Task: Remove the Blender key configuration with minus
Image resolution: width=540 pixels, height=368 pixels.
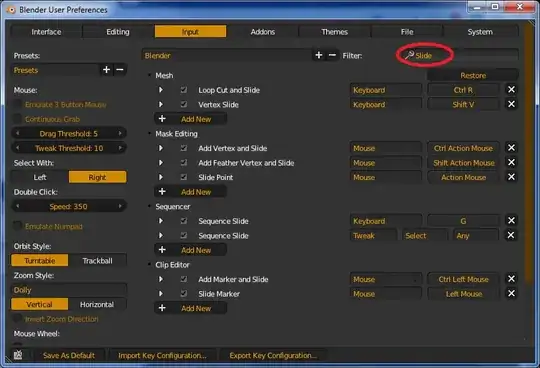Action: (332, 55)
